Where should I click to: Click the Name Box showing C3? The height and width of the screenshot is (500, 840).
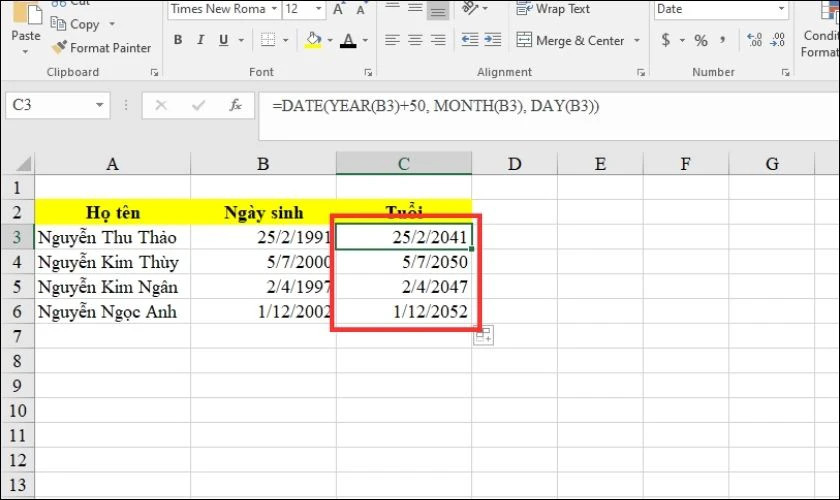click(49, 105)
